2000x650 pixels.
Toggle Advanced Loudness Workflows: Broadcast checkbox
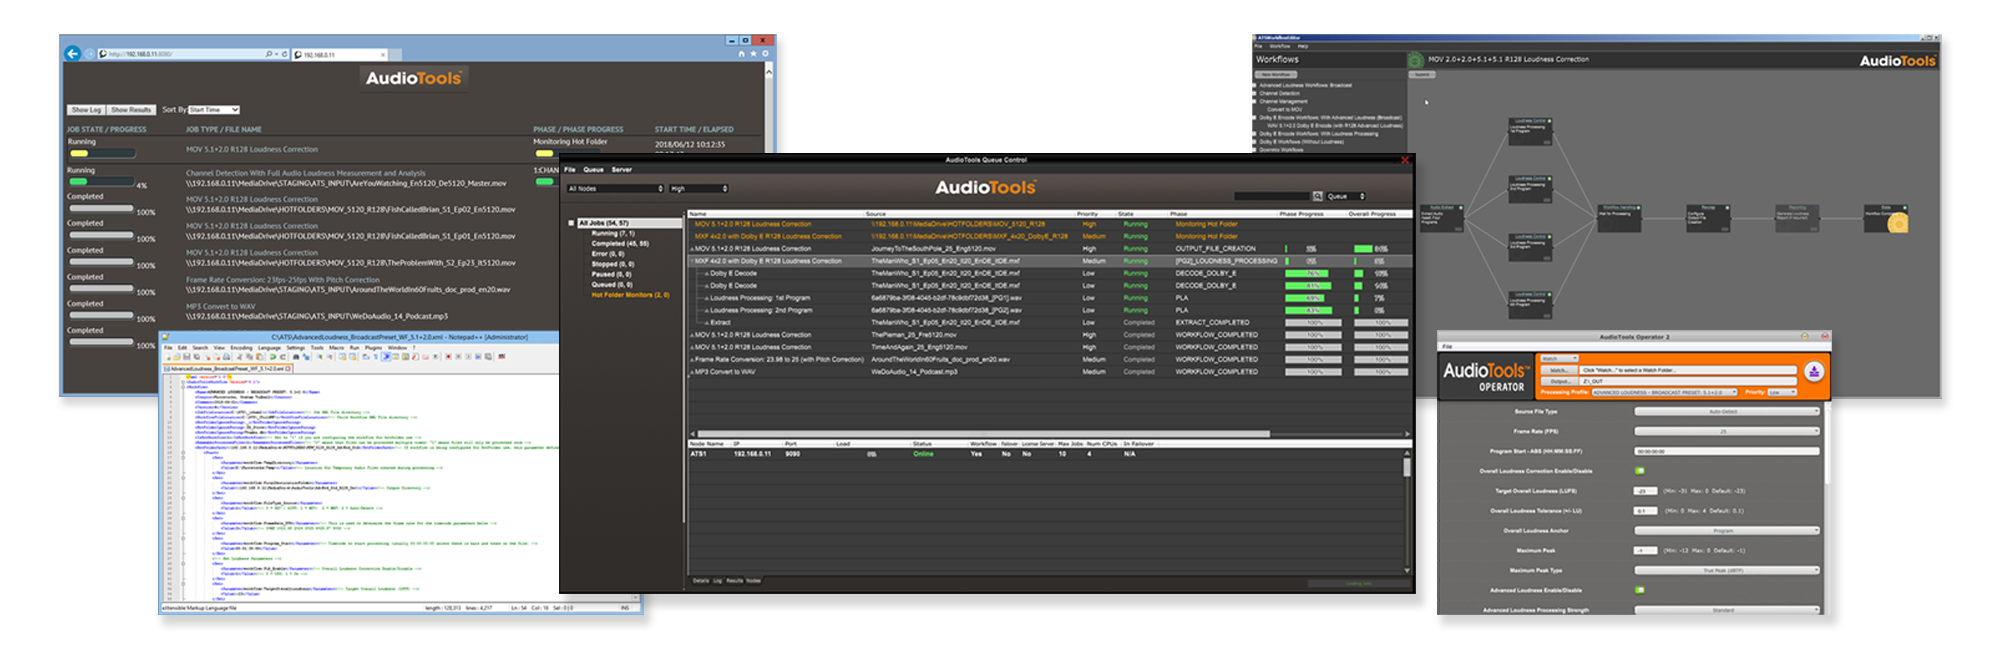click(x=1255, y=85)
